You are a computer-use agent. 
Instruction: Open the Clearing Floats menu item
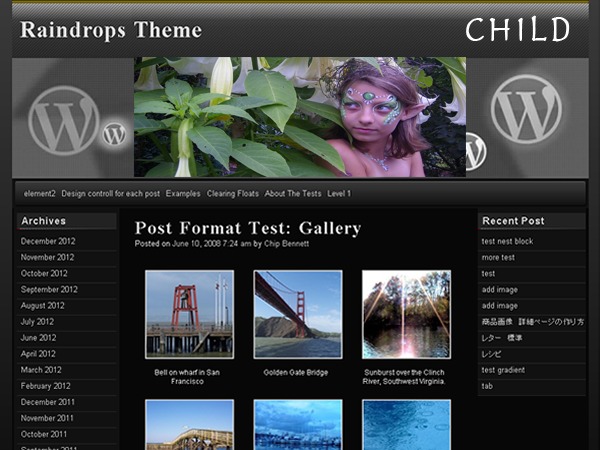point(233,194)
